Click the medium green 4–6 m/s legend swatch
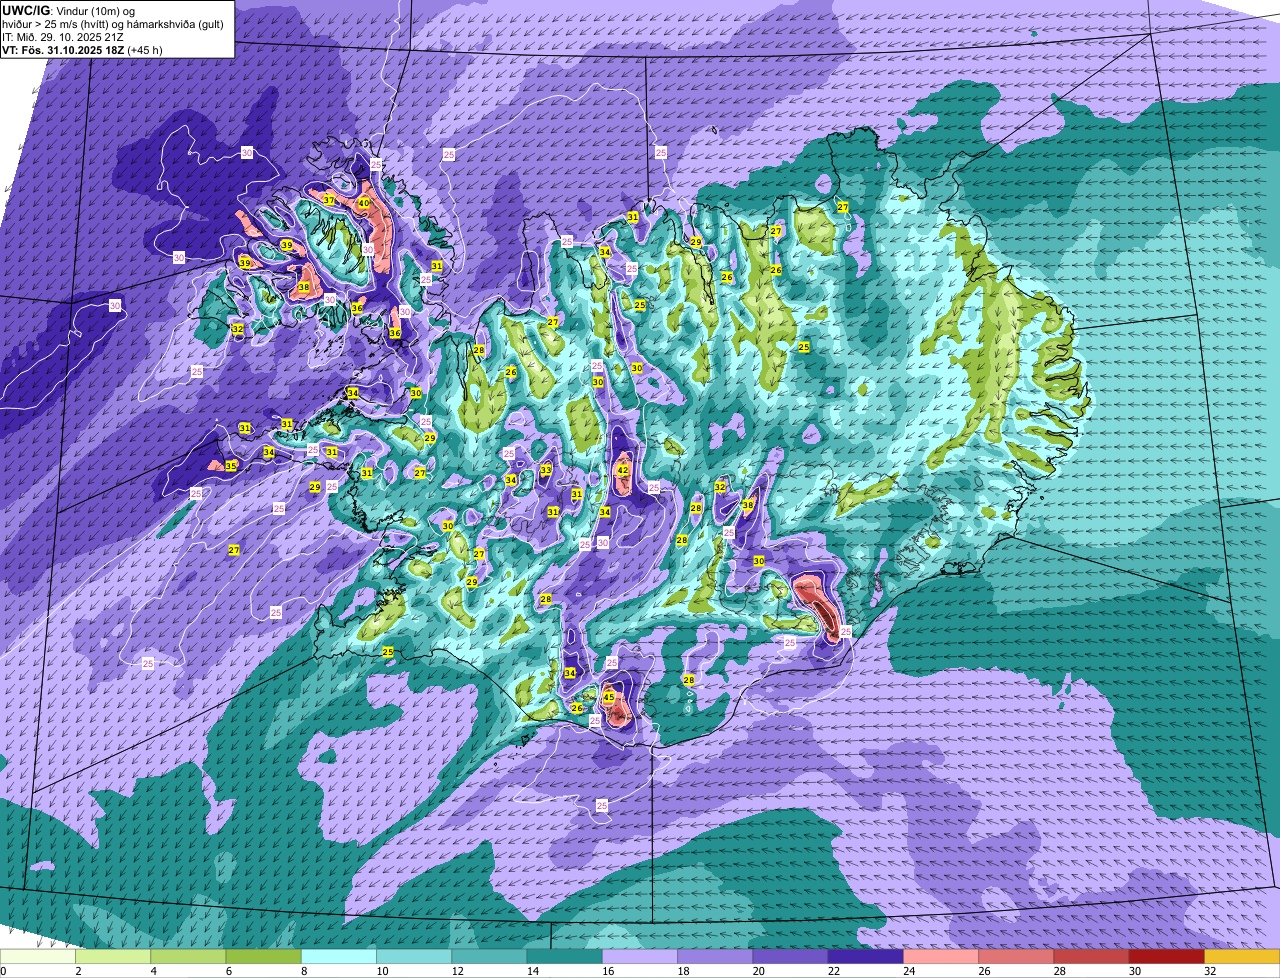The image size is (1280, 978). pyautogui.click(x=188, y=956)
